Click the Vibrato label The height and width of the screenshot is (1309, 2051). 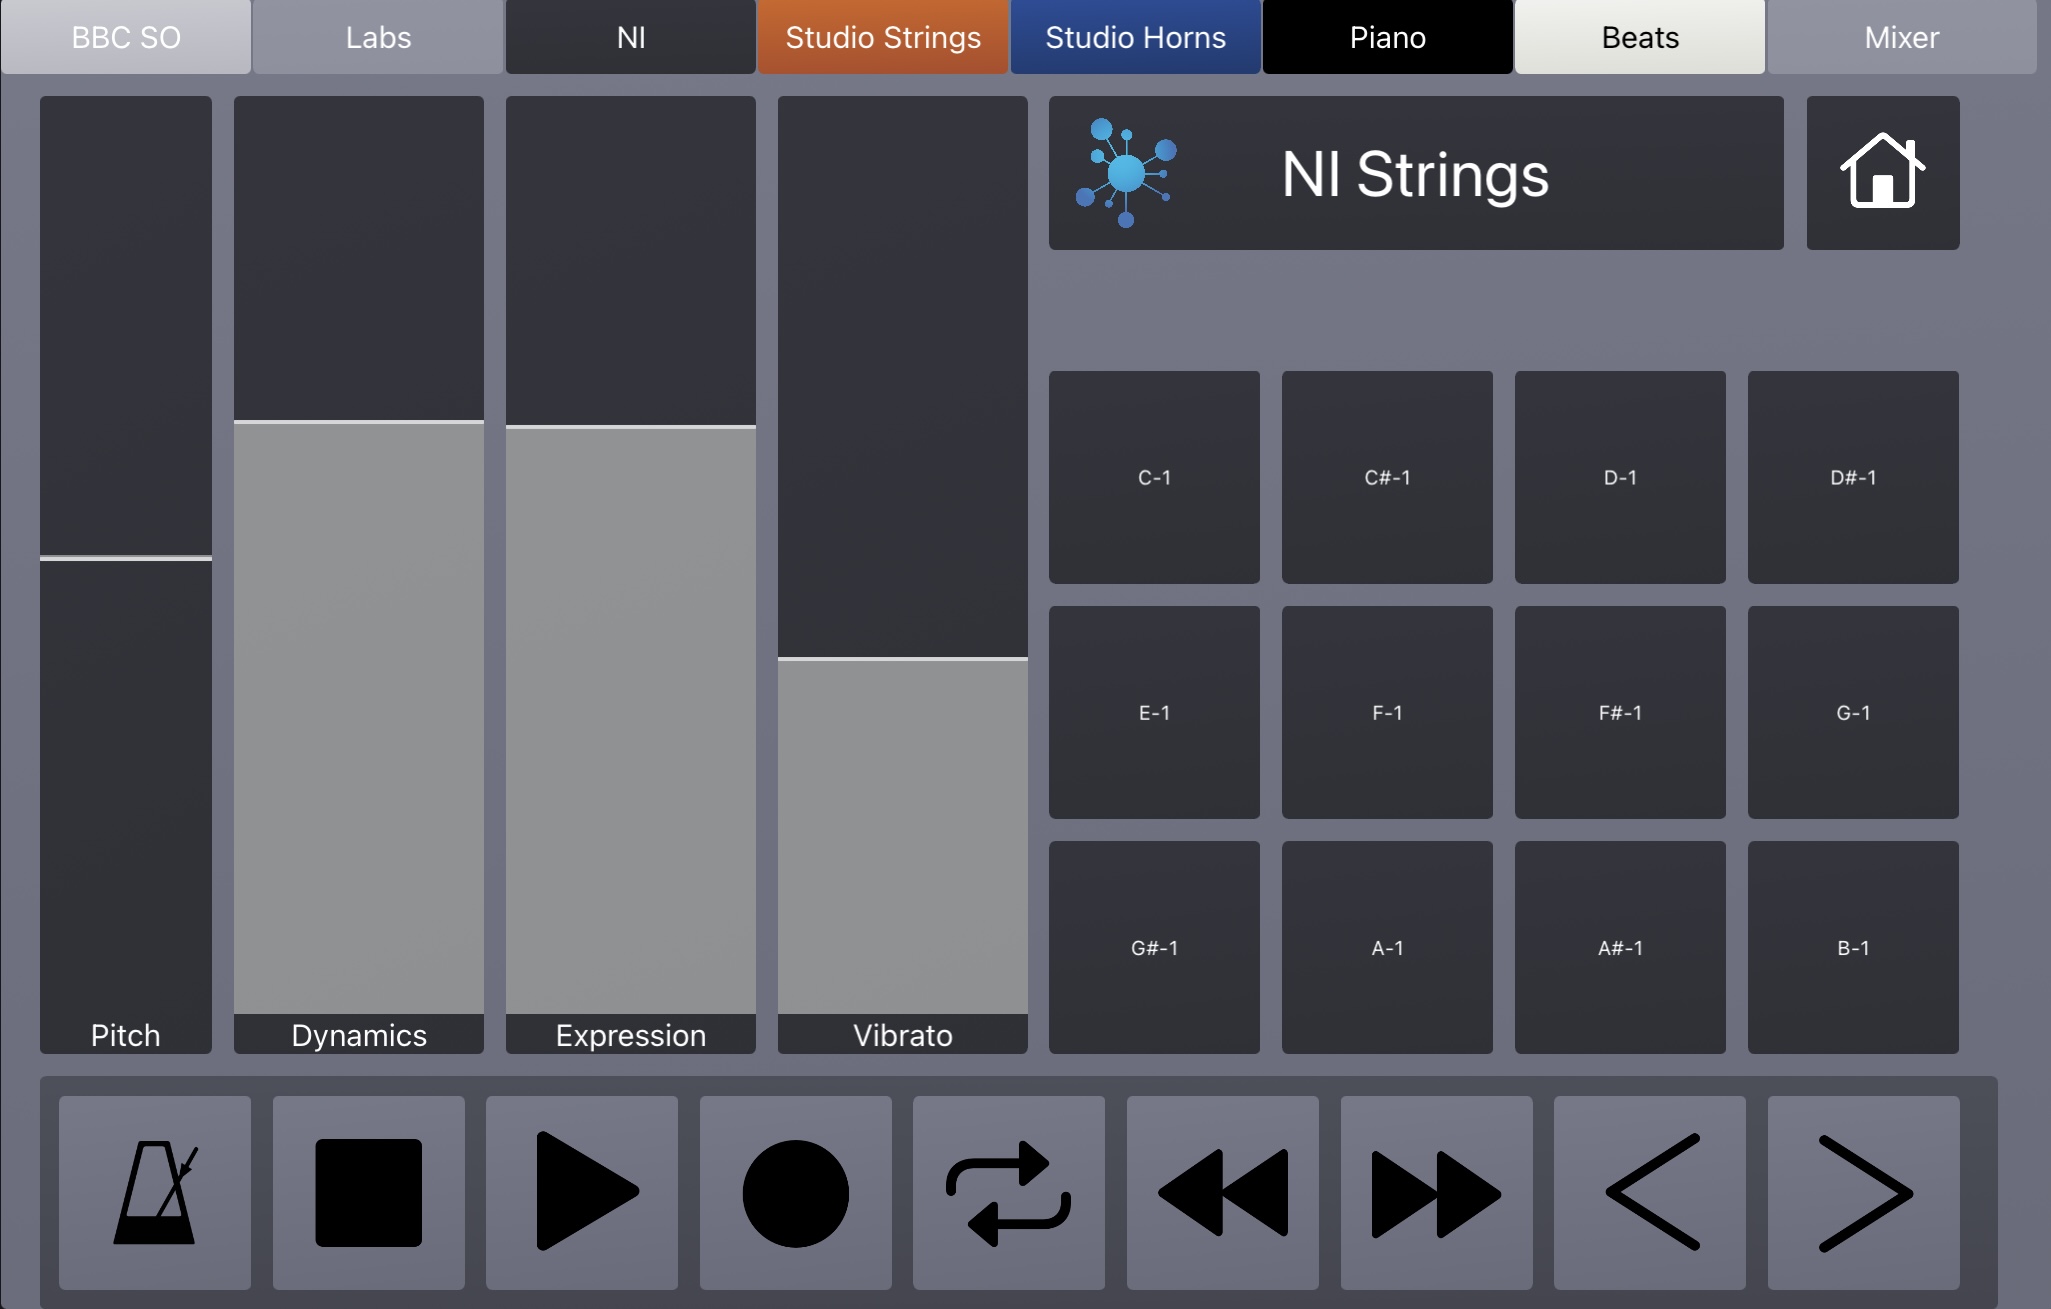point(903,1035)
